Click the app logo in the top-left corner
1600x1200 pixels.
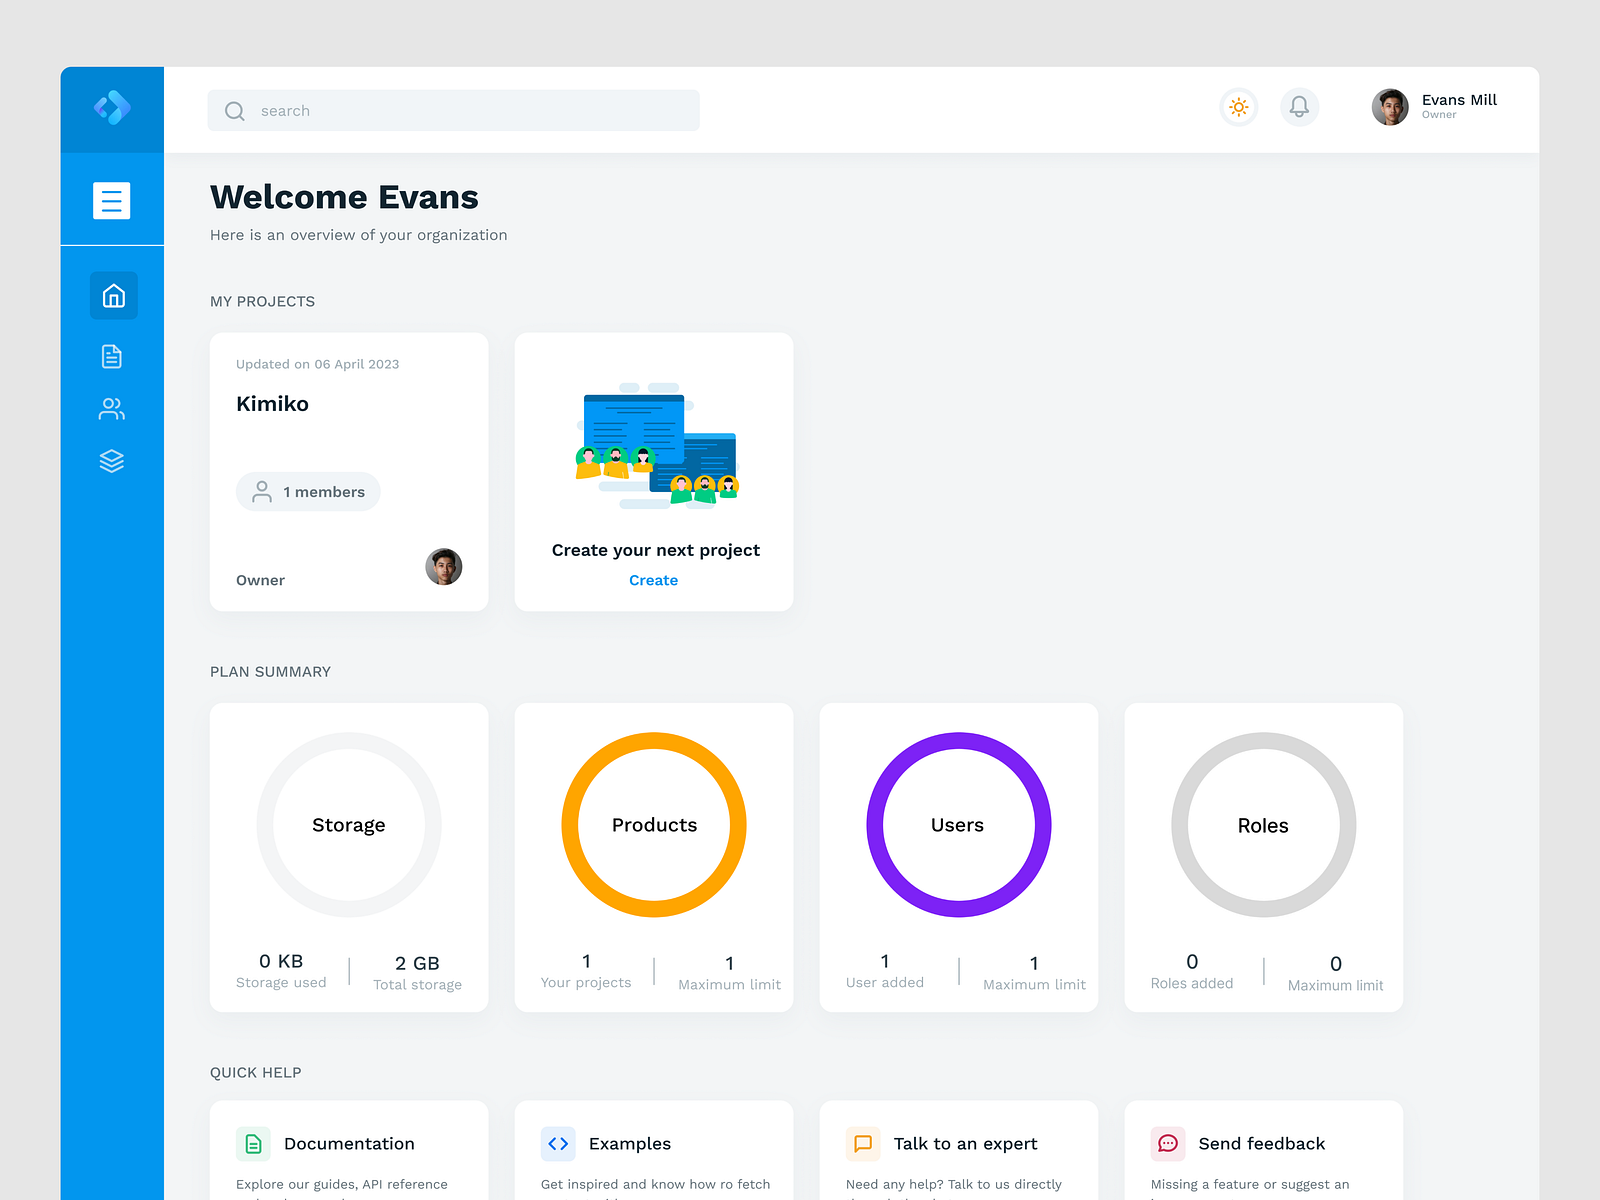(x=112, y=107)
